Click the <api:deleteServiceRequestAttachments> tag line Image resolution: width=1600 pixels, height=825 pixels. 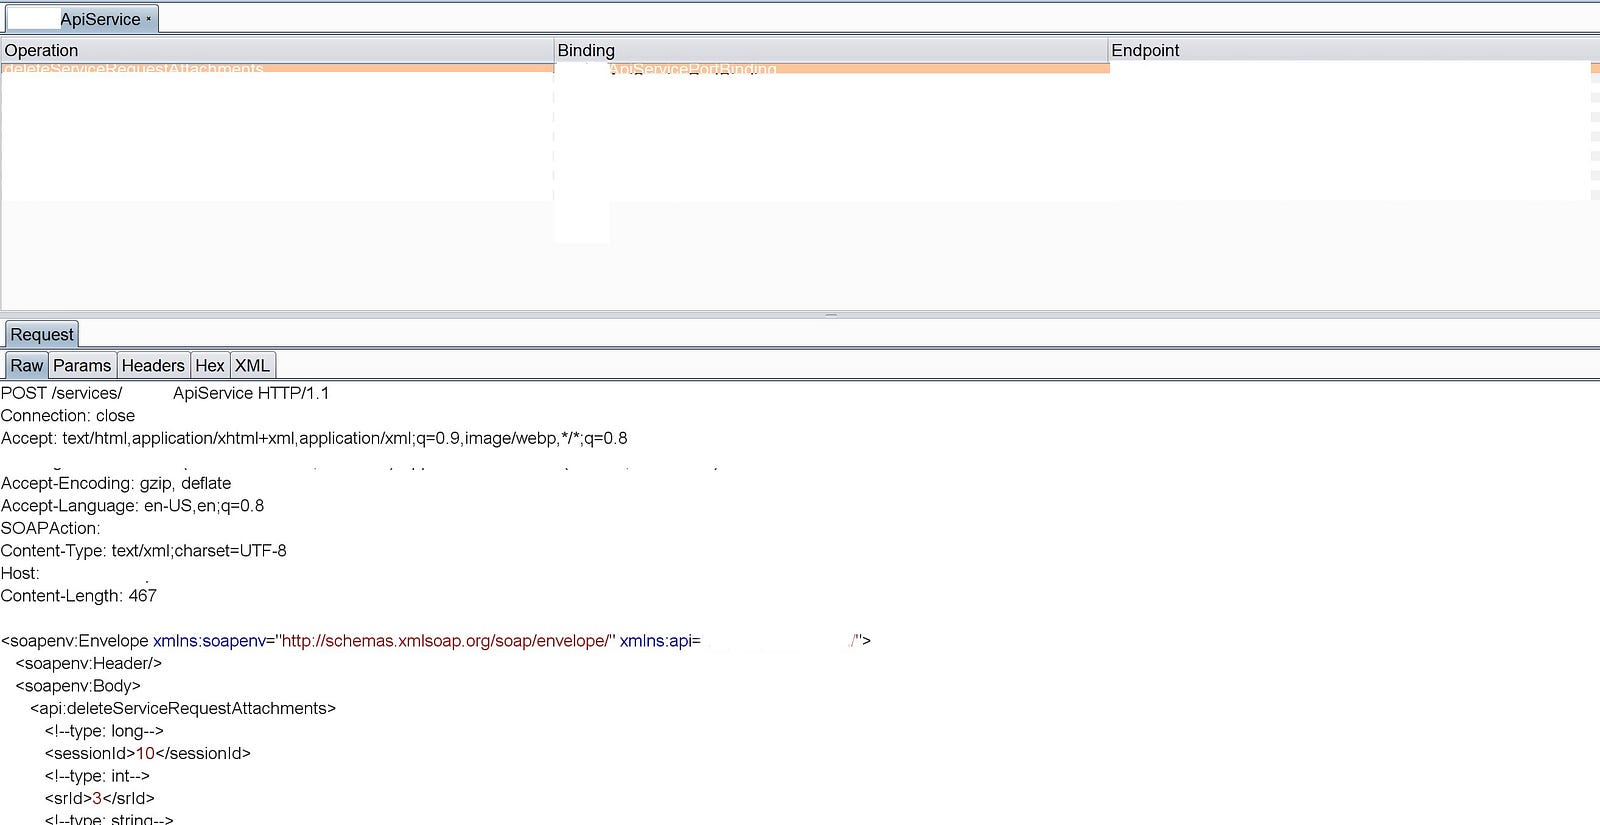(183, 708)
